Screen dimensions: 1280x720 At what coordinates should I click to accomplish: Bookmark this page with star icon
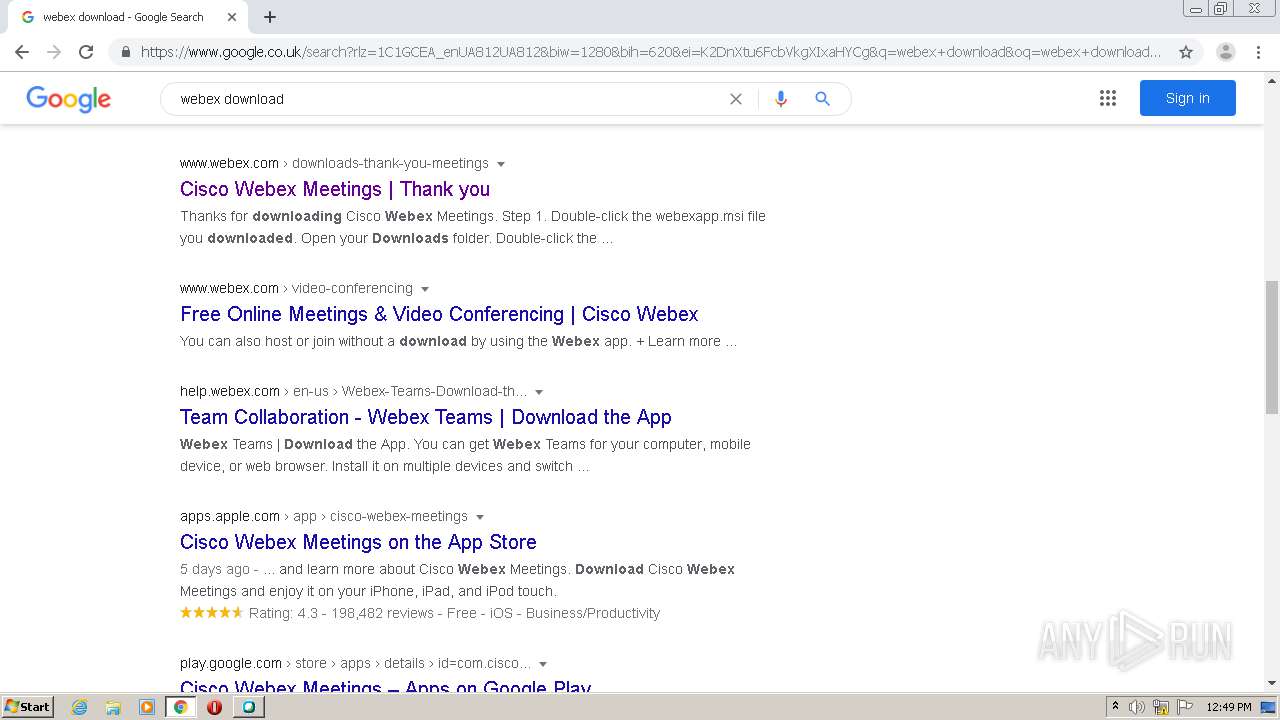pos(1186,52)
